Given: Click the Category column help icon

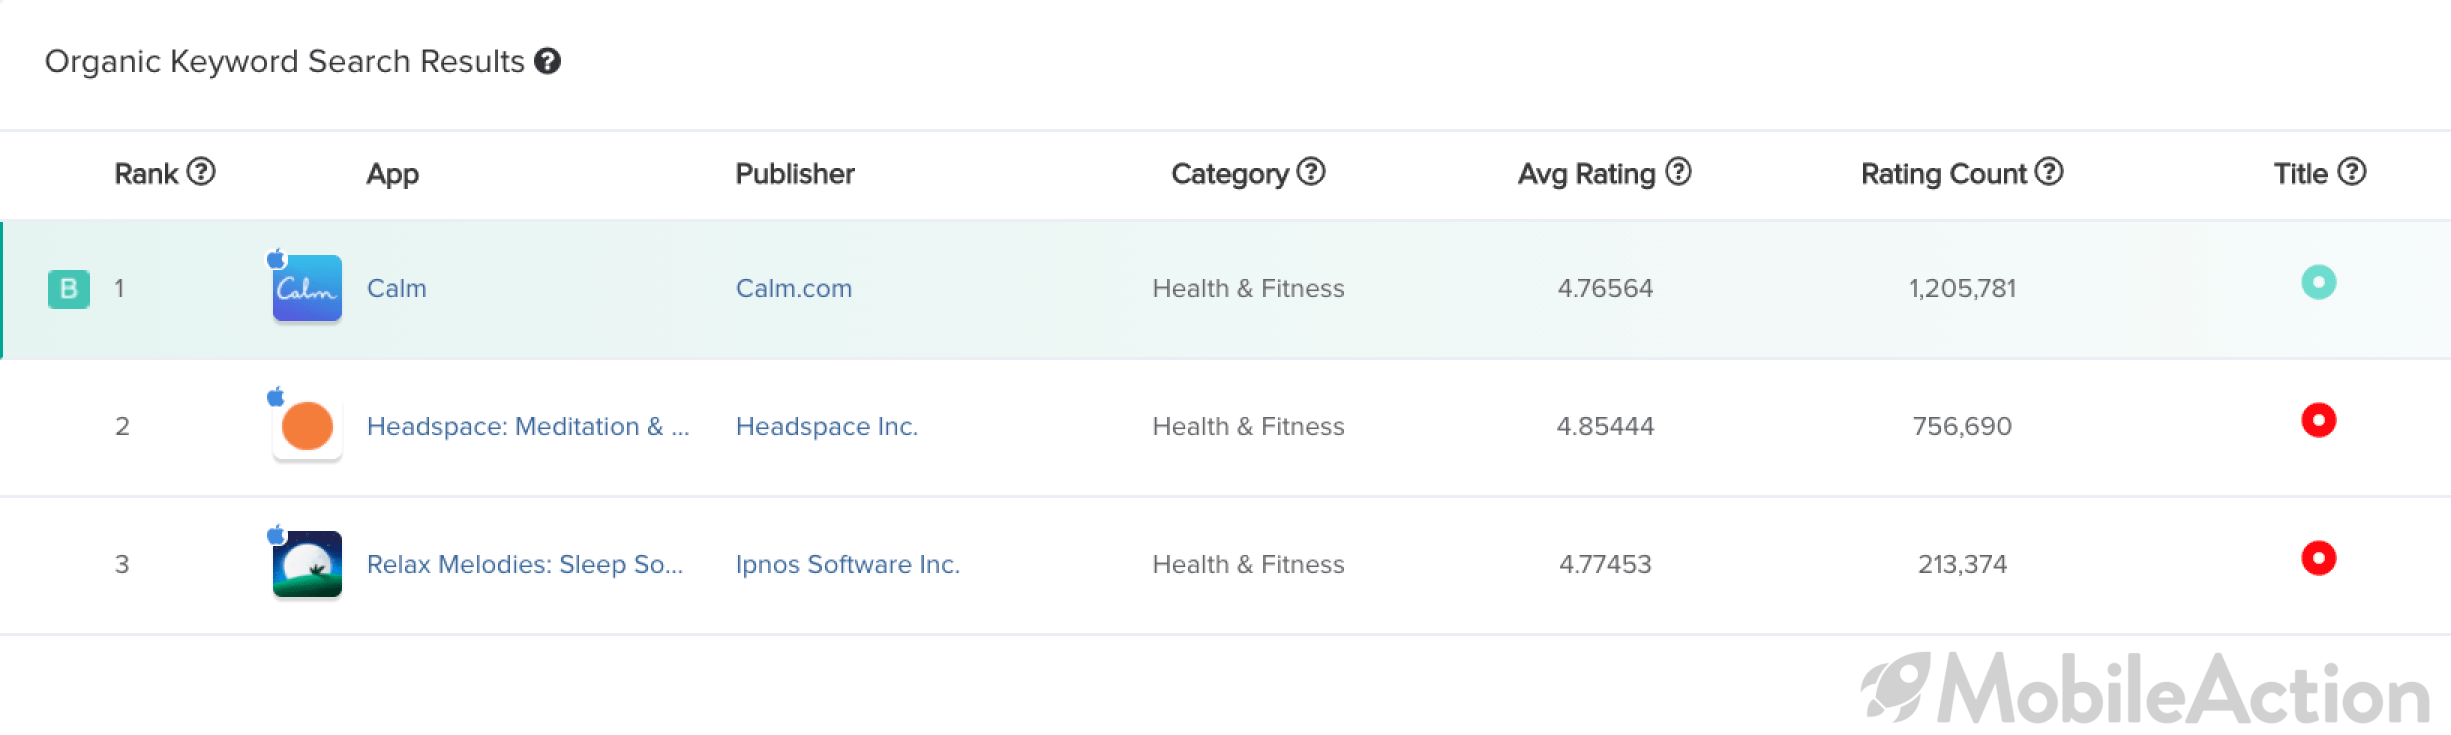Looking at the screenshot, I should [1311, 172].
